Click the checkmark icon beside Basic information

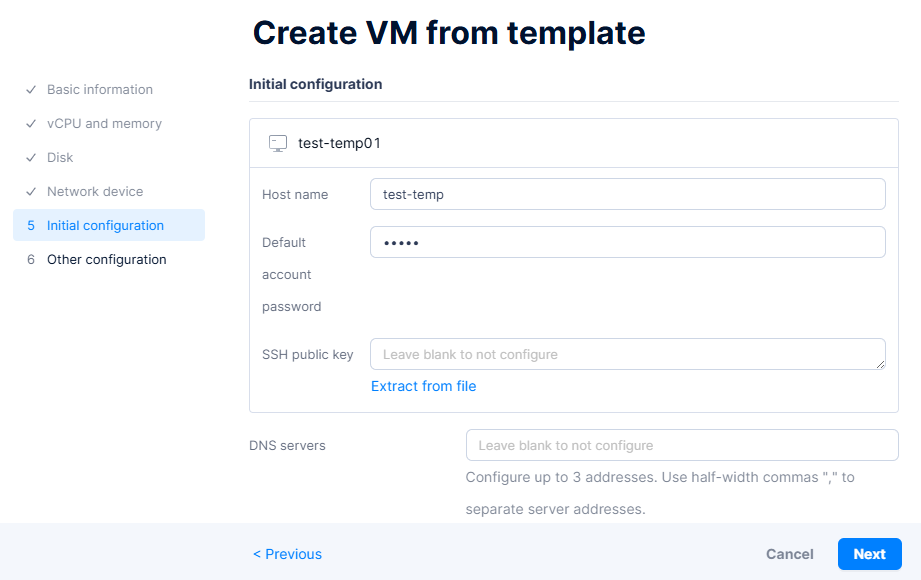31,90
